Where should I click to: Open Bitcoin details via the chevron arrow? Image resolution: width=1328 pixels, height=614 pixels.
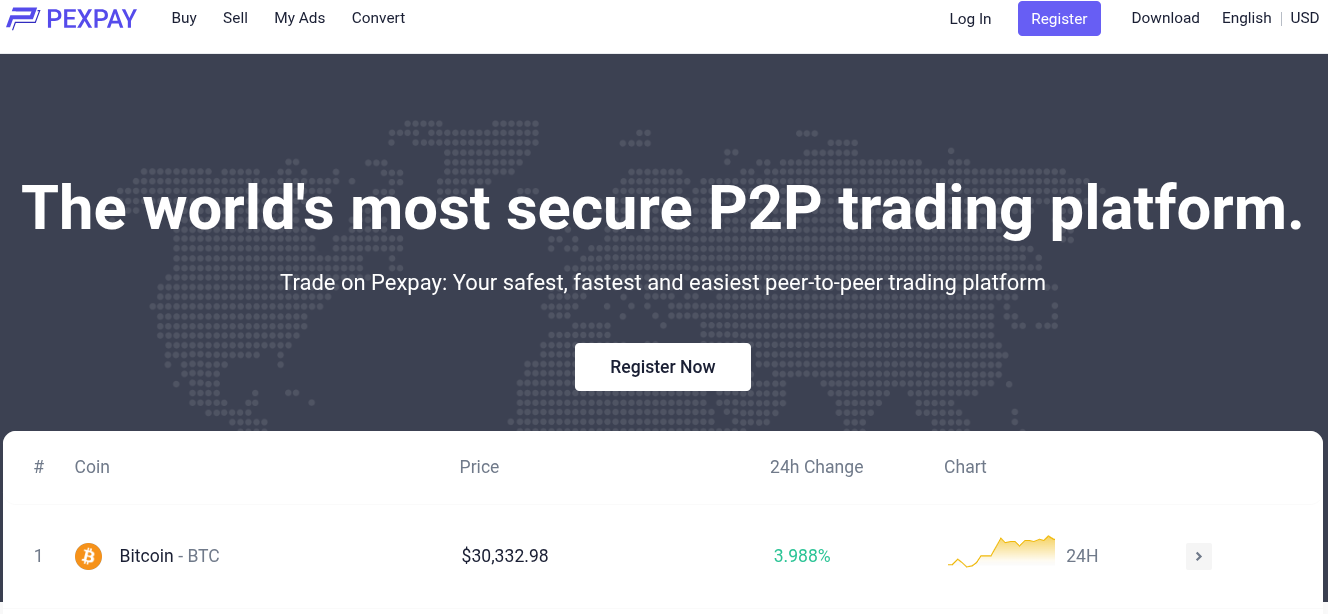tap(1198, 556)
